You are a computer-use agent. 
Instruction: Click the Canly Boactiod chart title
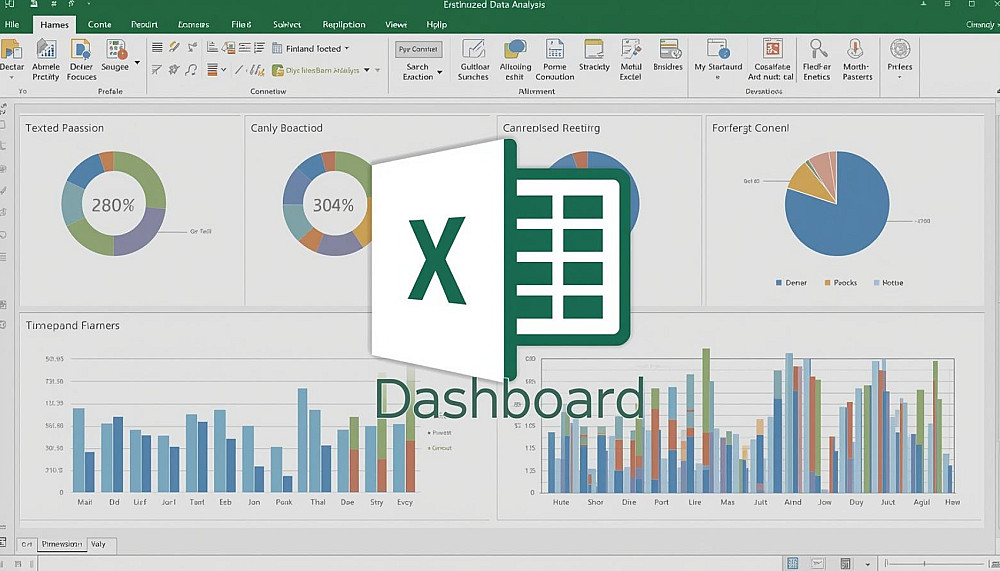tap(286, 128)
